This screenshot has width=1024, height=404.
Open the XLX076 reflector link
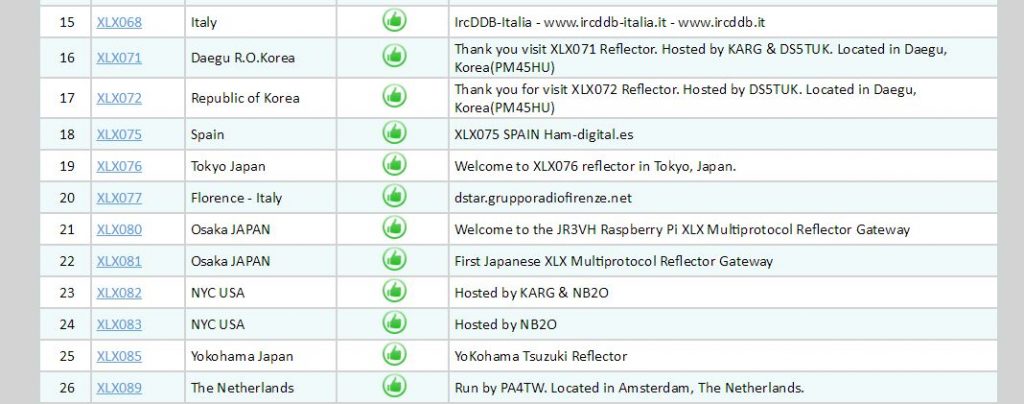click(119, 166)
